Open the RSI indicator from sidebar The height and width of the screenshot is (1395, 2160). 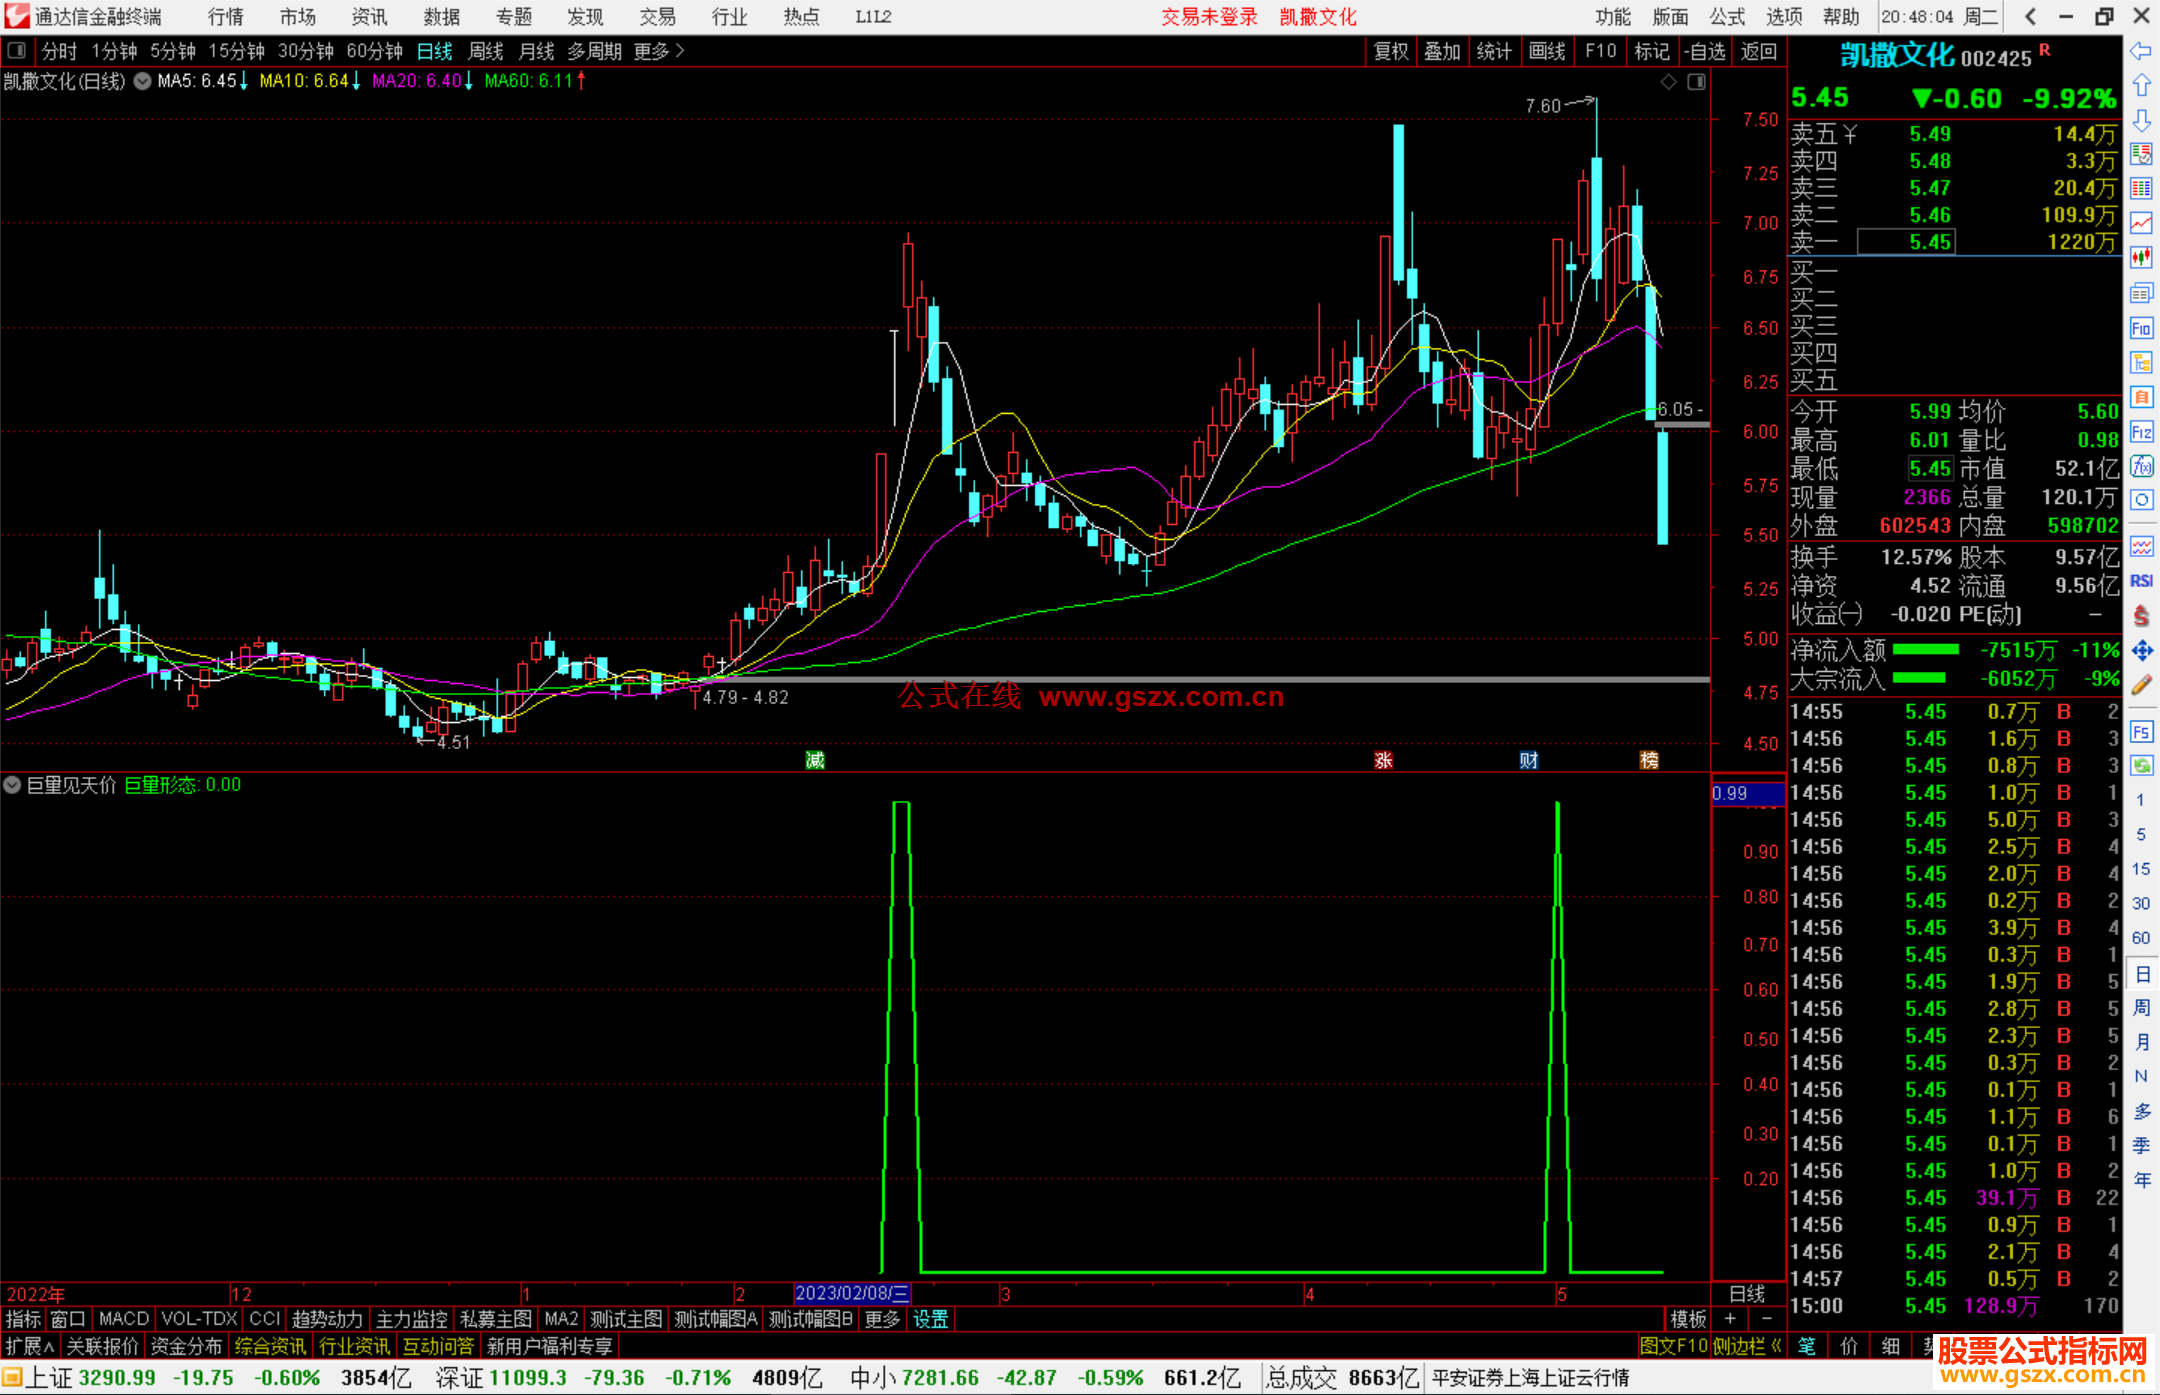2141,581
